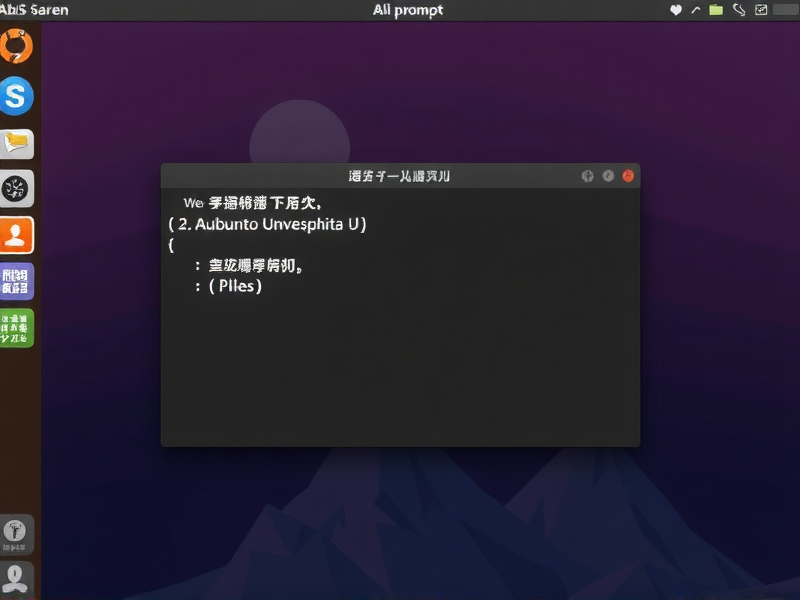Toggle the camera status icon in system tray

pos(761,9)
